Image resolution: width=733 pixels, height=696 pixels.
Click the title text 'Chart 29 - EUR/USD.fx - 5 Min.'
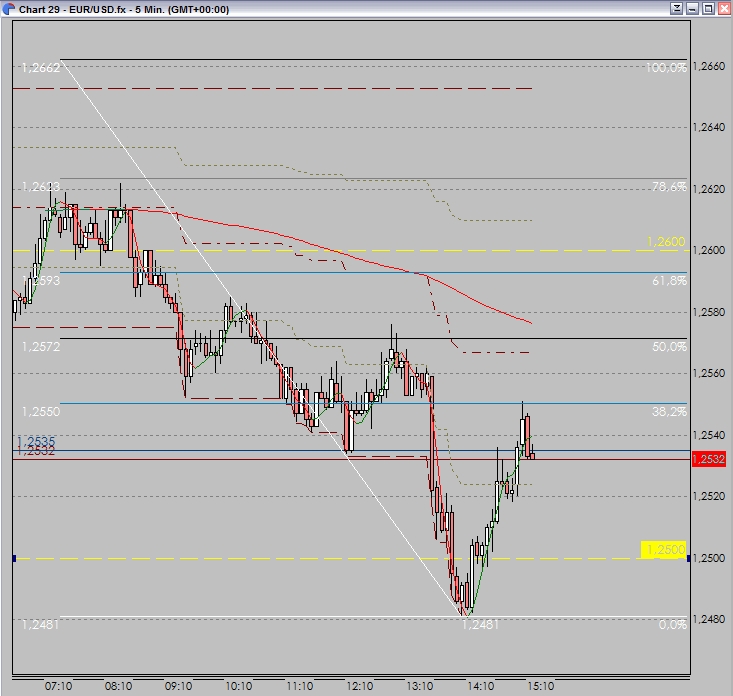point(92,9)
